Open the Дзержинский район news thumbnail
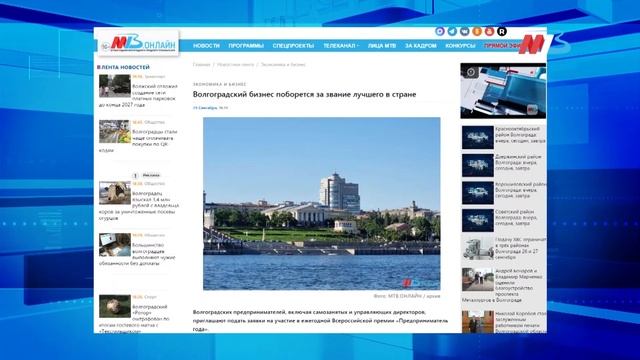Image resolution: width=640 pixels, height=360 pixels. click(478, 165)
